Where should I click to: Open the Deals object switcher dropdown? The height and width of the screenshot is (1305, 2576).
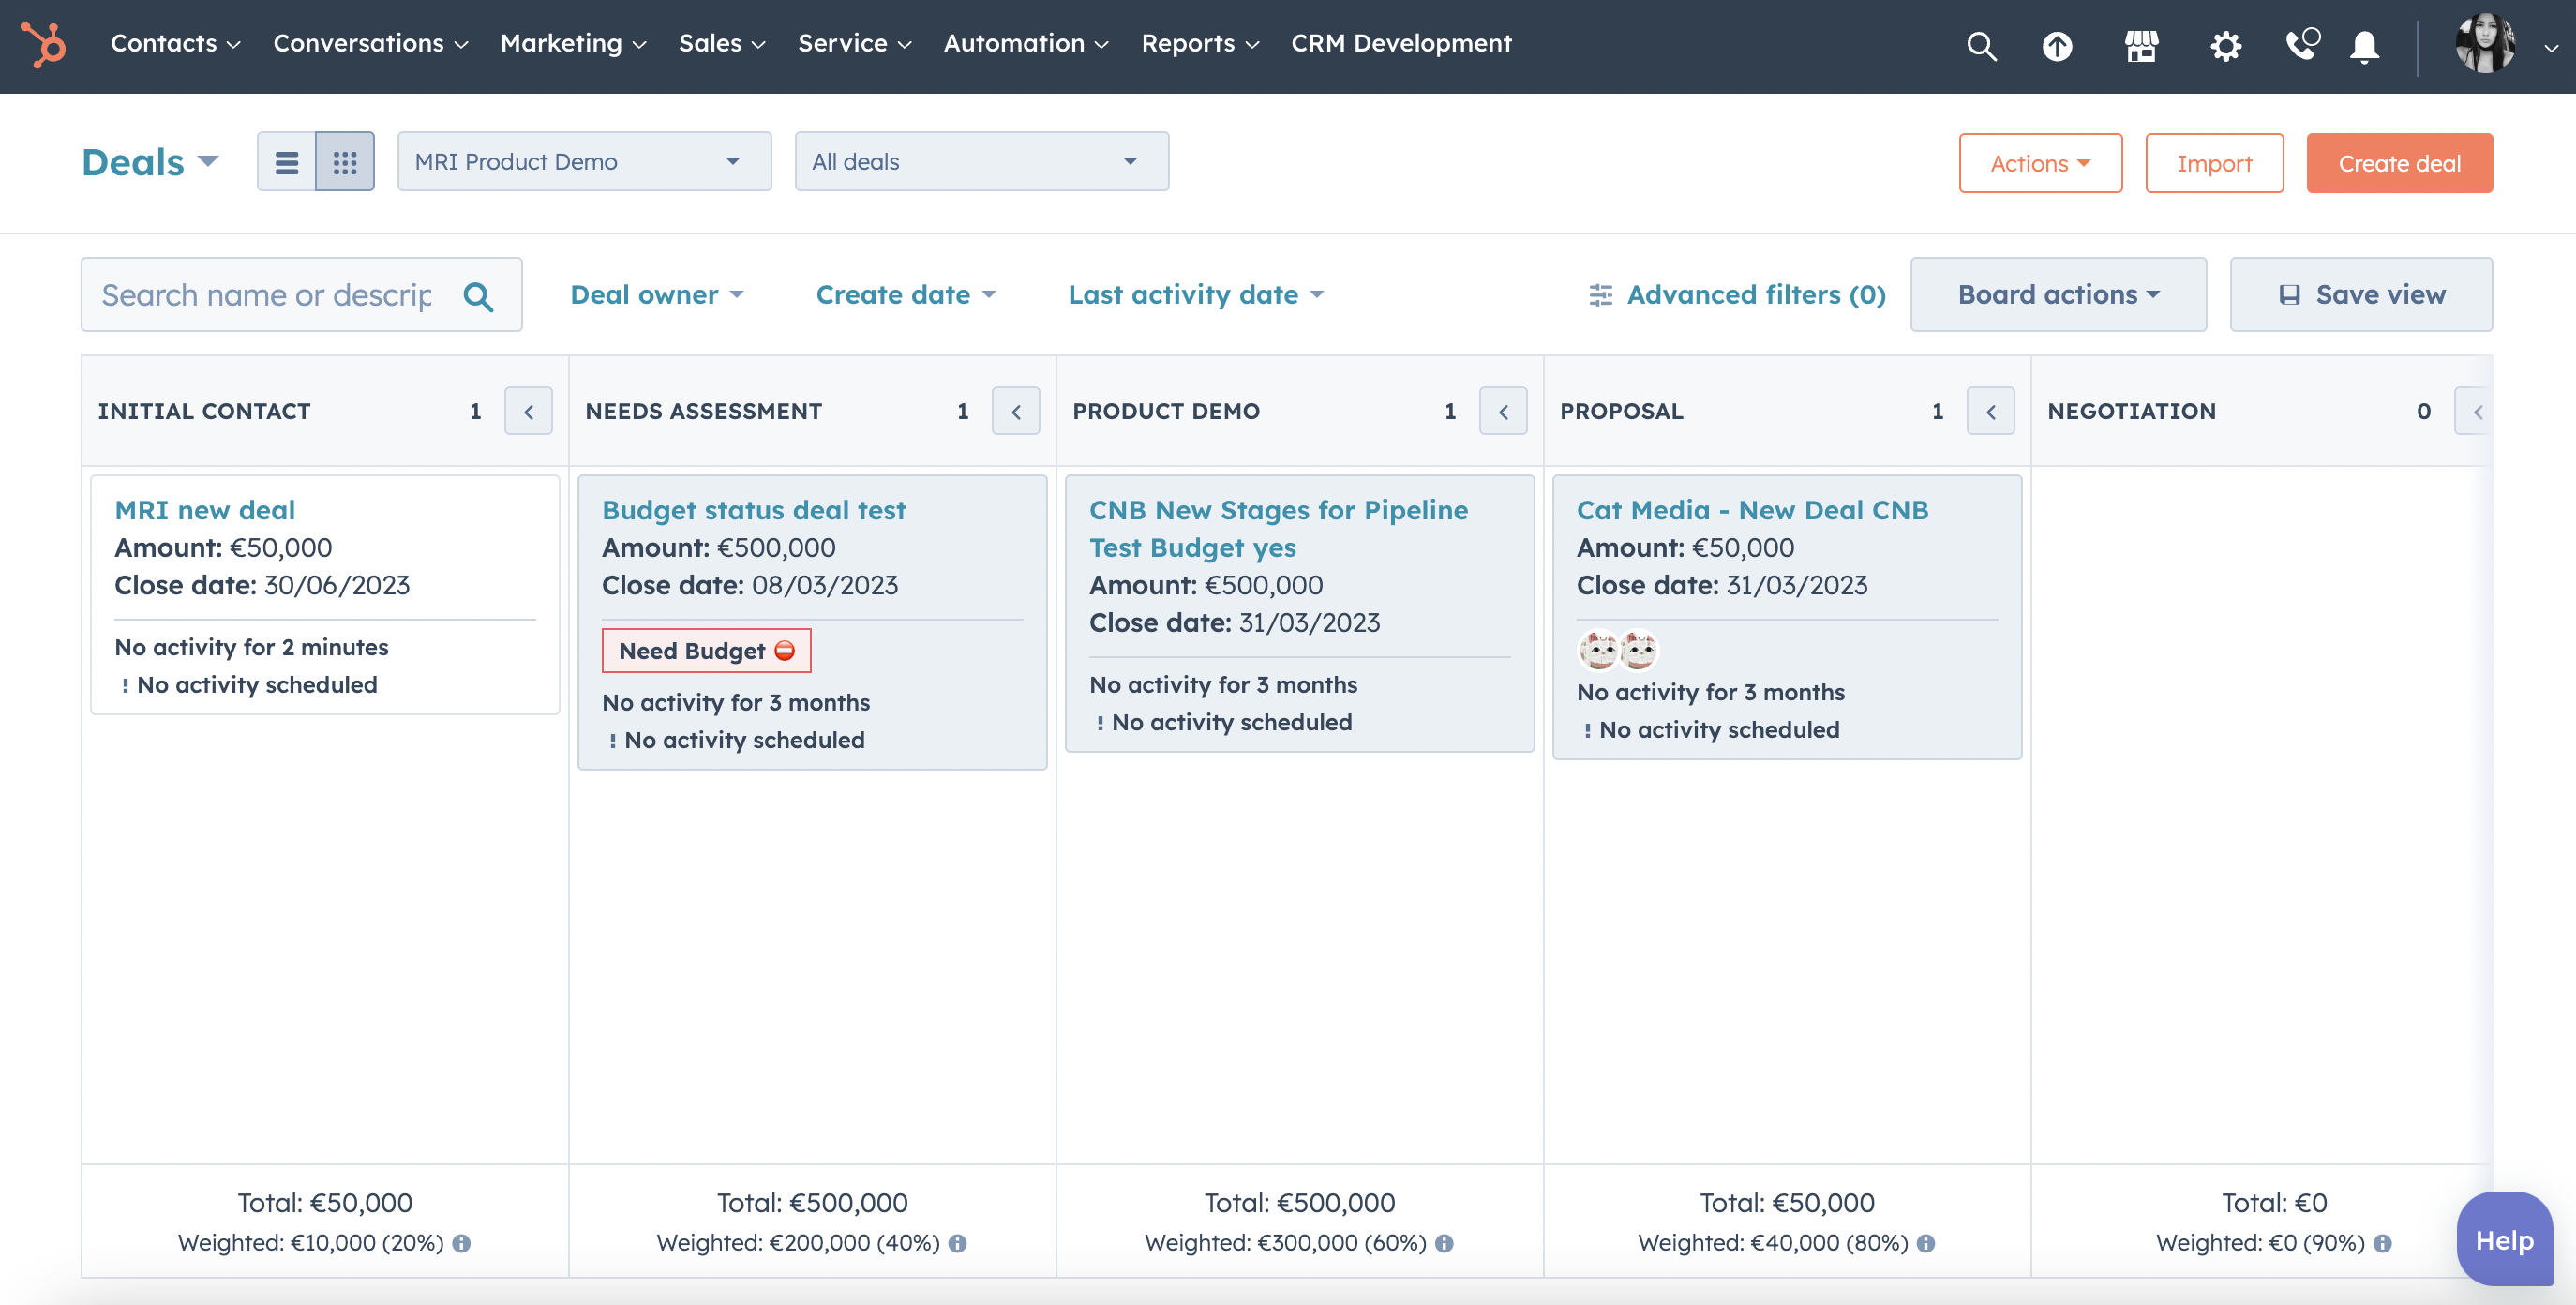(149, 162)
